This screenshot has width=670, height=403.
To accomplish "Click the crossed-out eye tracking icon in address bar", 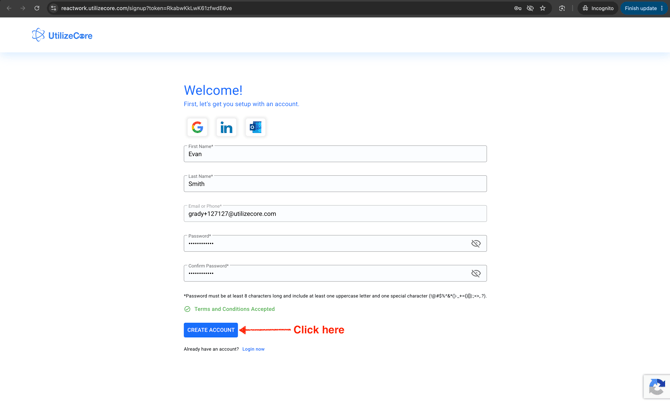I will pos(530,8).
